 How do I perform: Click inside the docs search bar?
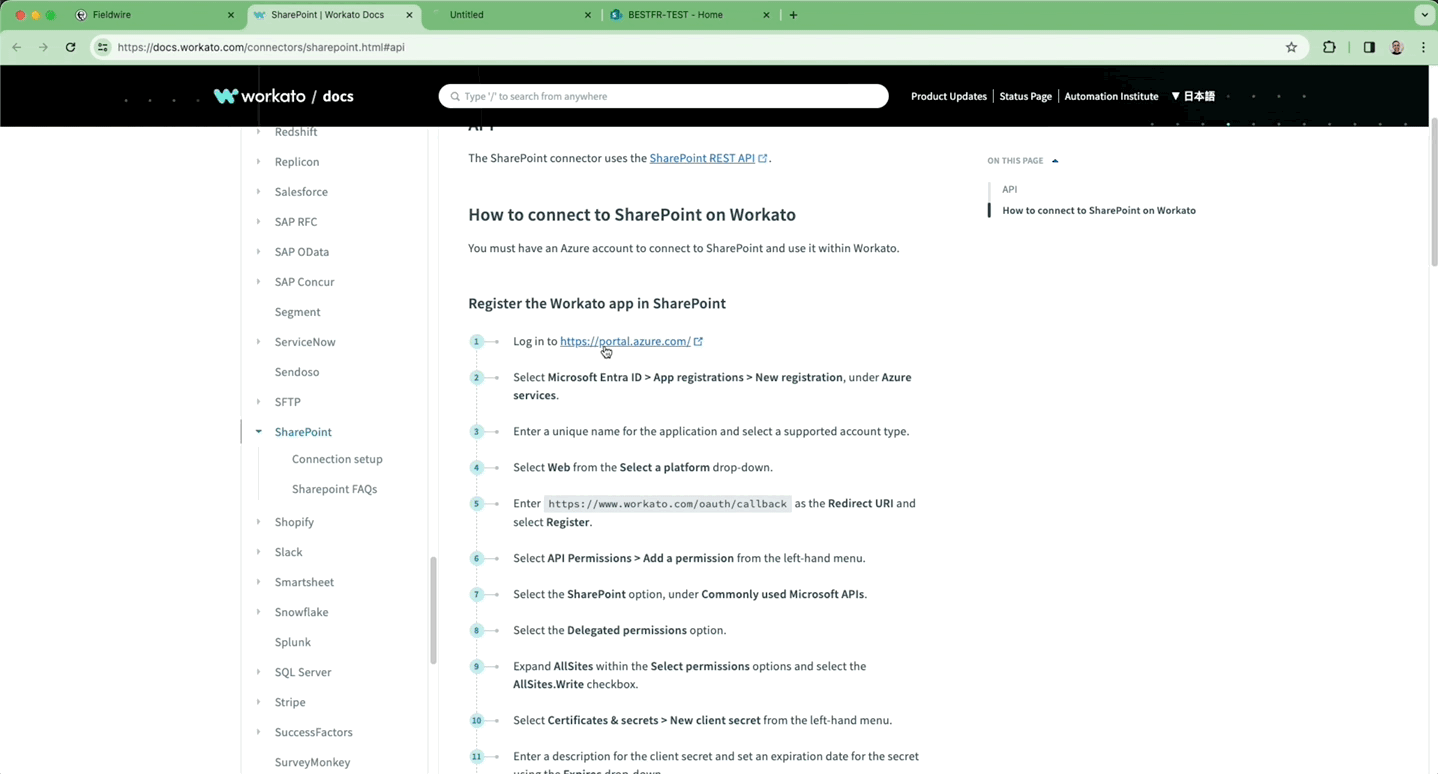663,96
